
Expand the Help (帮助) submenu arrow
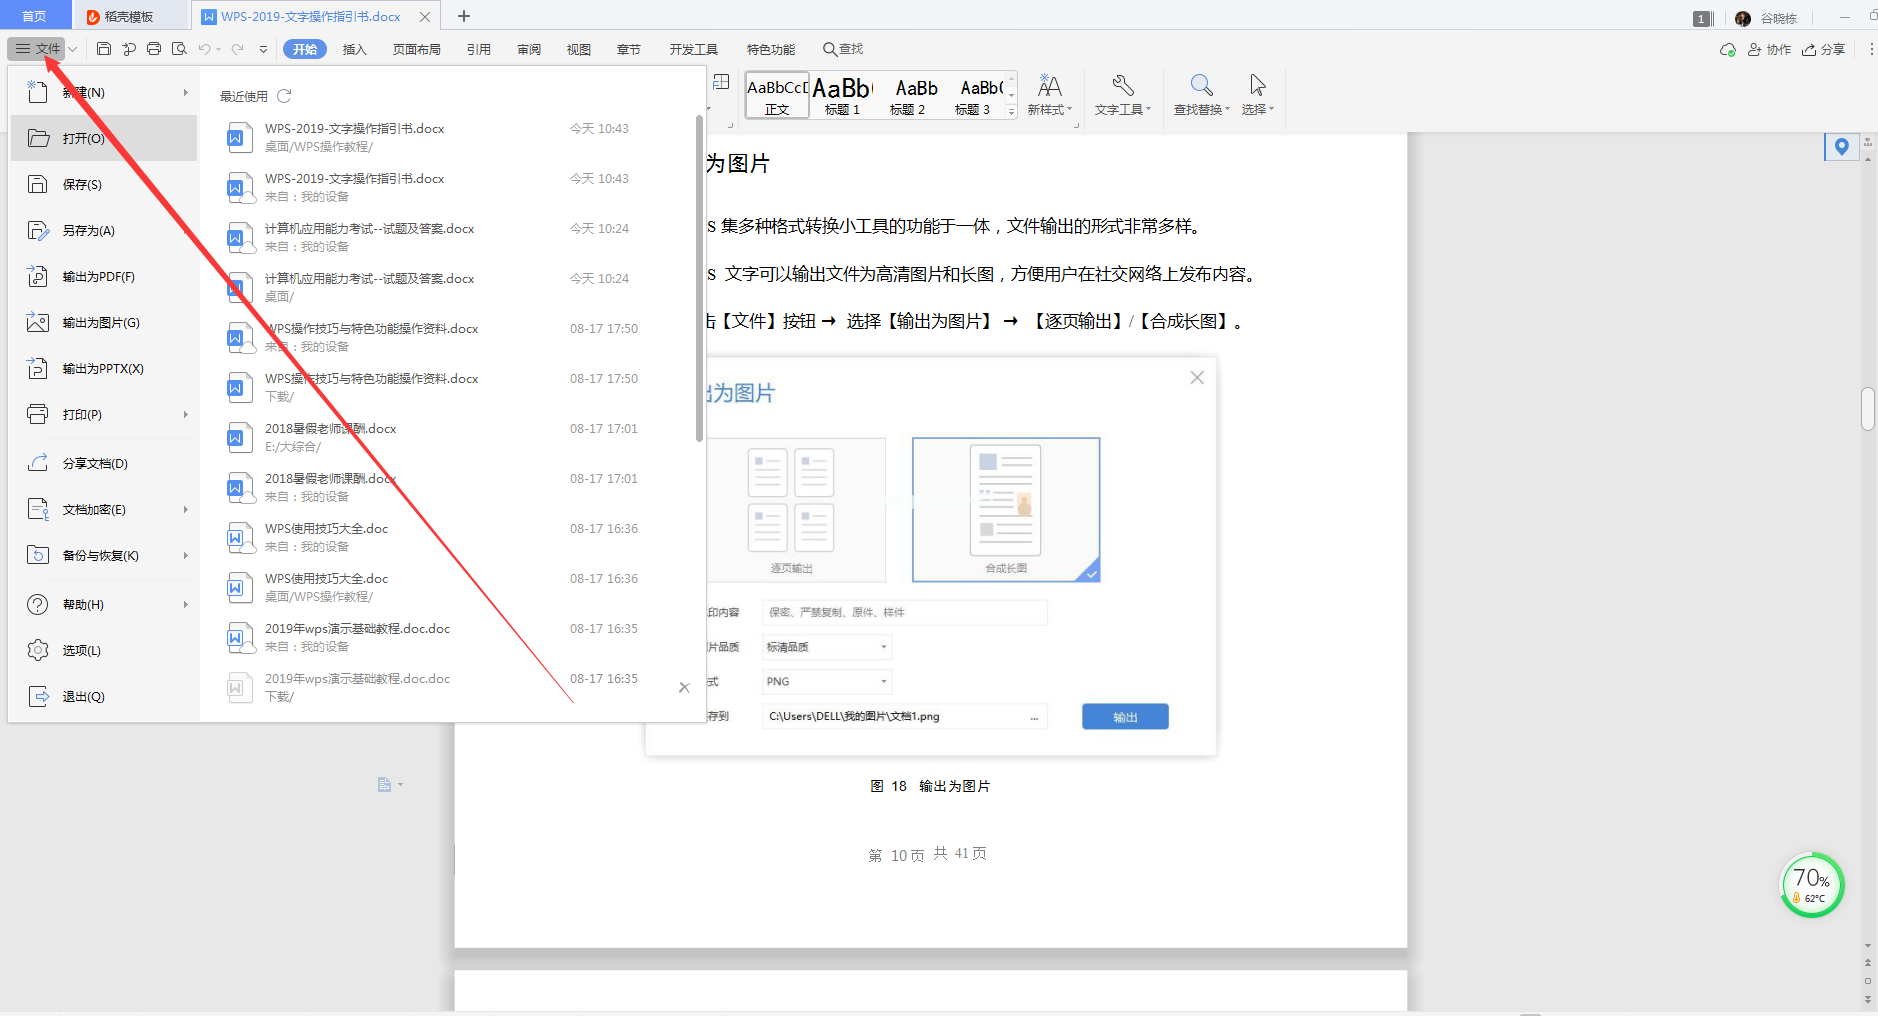[185, 605]
